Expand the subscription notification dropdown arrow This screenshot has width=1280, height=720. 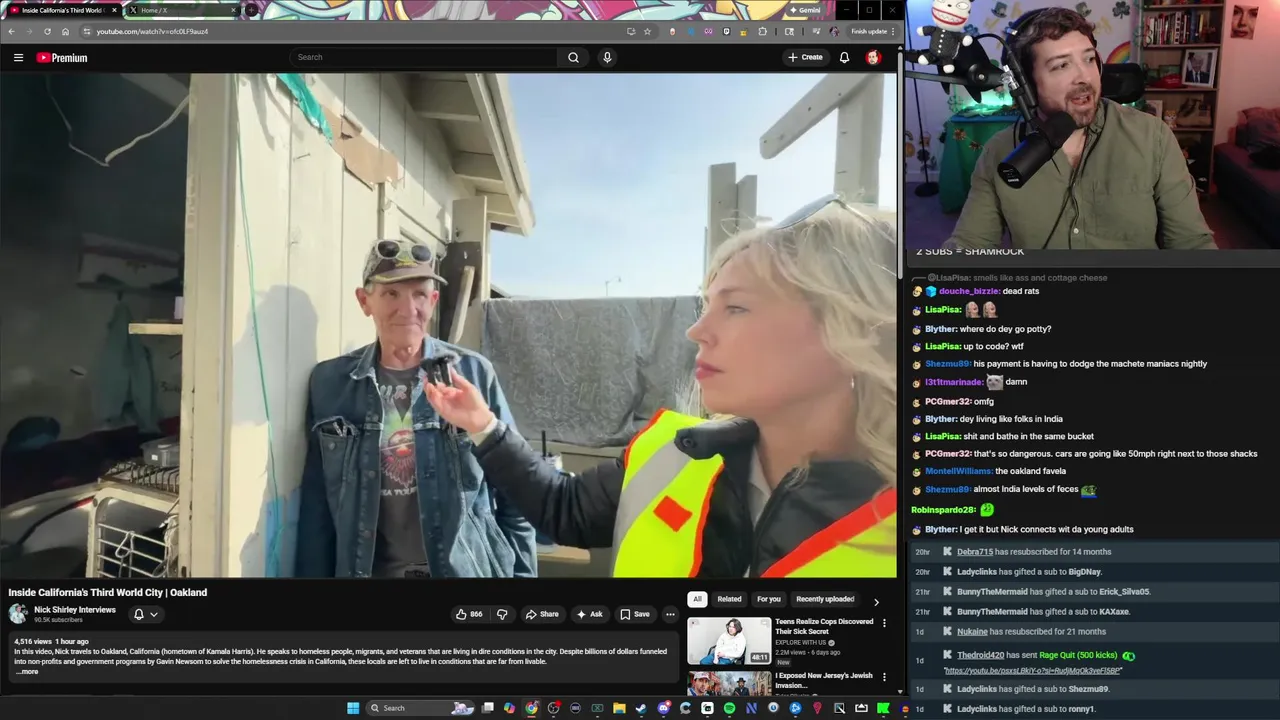154,614
